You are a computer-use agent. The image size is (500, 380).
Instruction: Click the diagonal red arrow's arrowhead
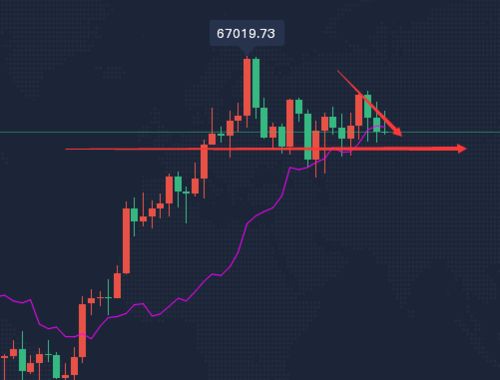397,131
